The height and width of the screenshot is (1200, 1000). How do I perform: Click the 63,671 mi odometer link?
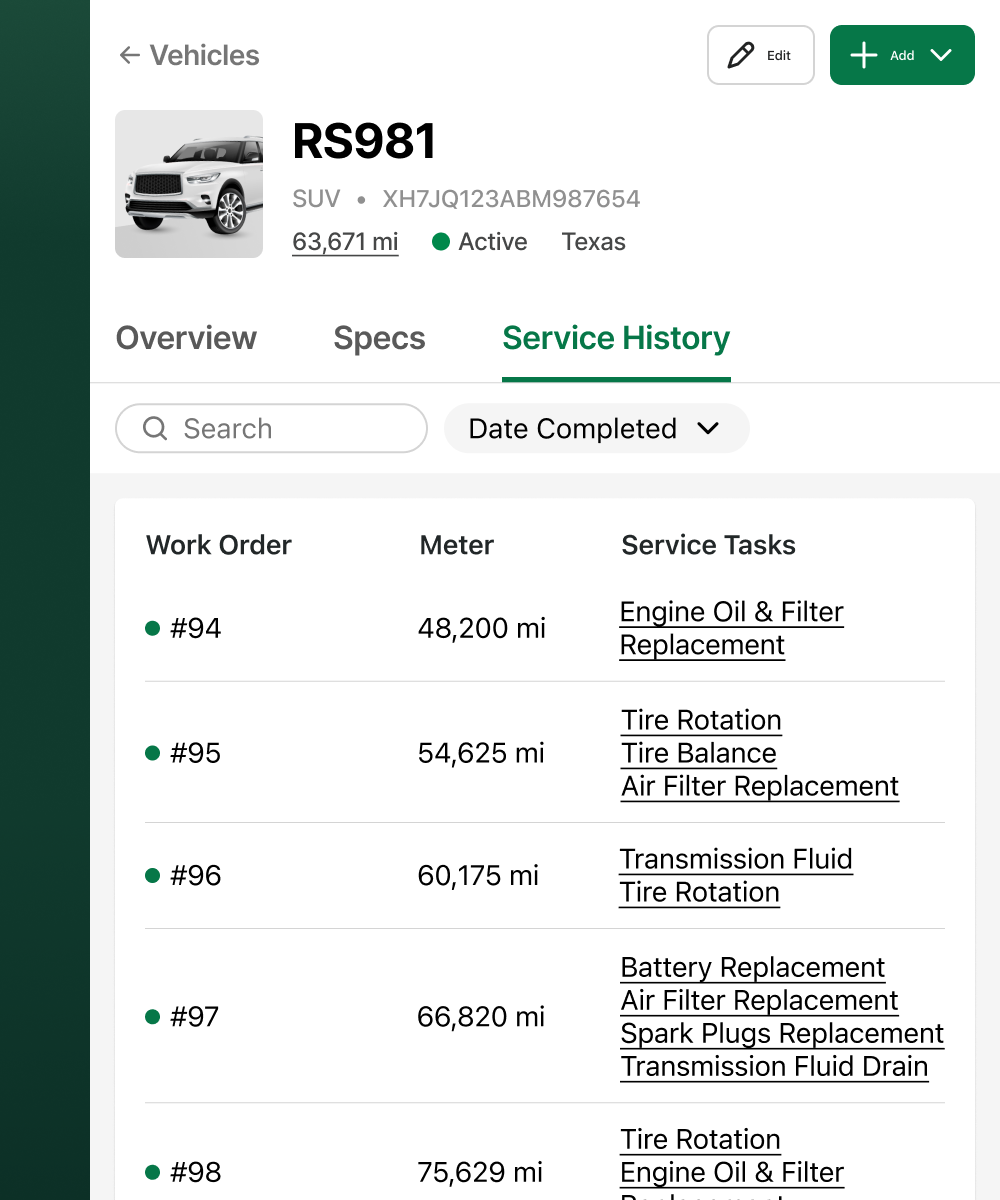coord(345,242)
